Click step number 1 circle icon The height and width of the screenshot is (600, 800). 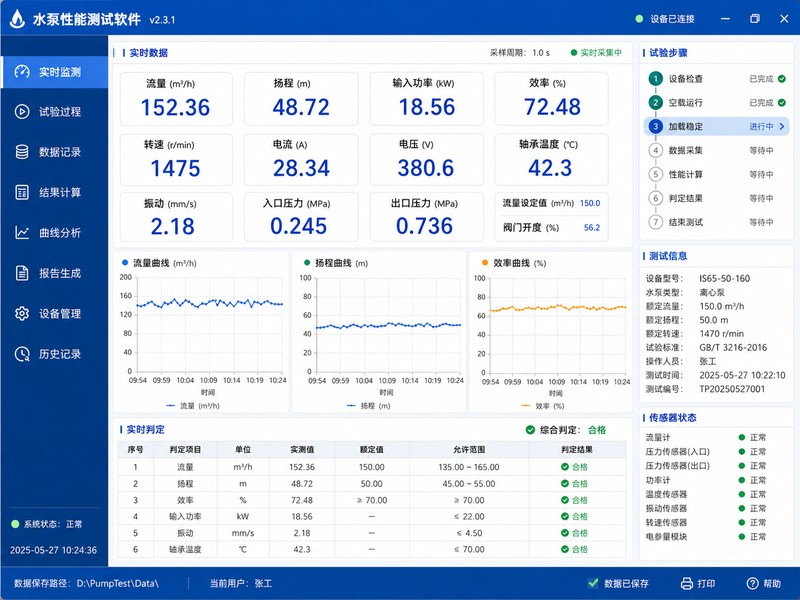click(x=656, y=79)
